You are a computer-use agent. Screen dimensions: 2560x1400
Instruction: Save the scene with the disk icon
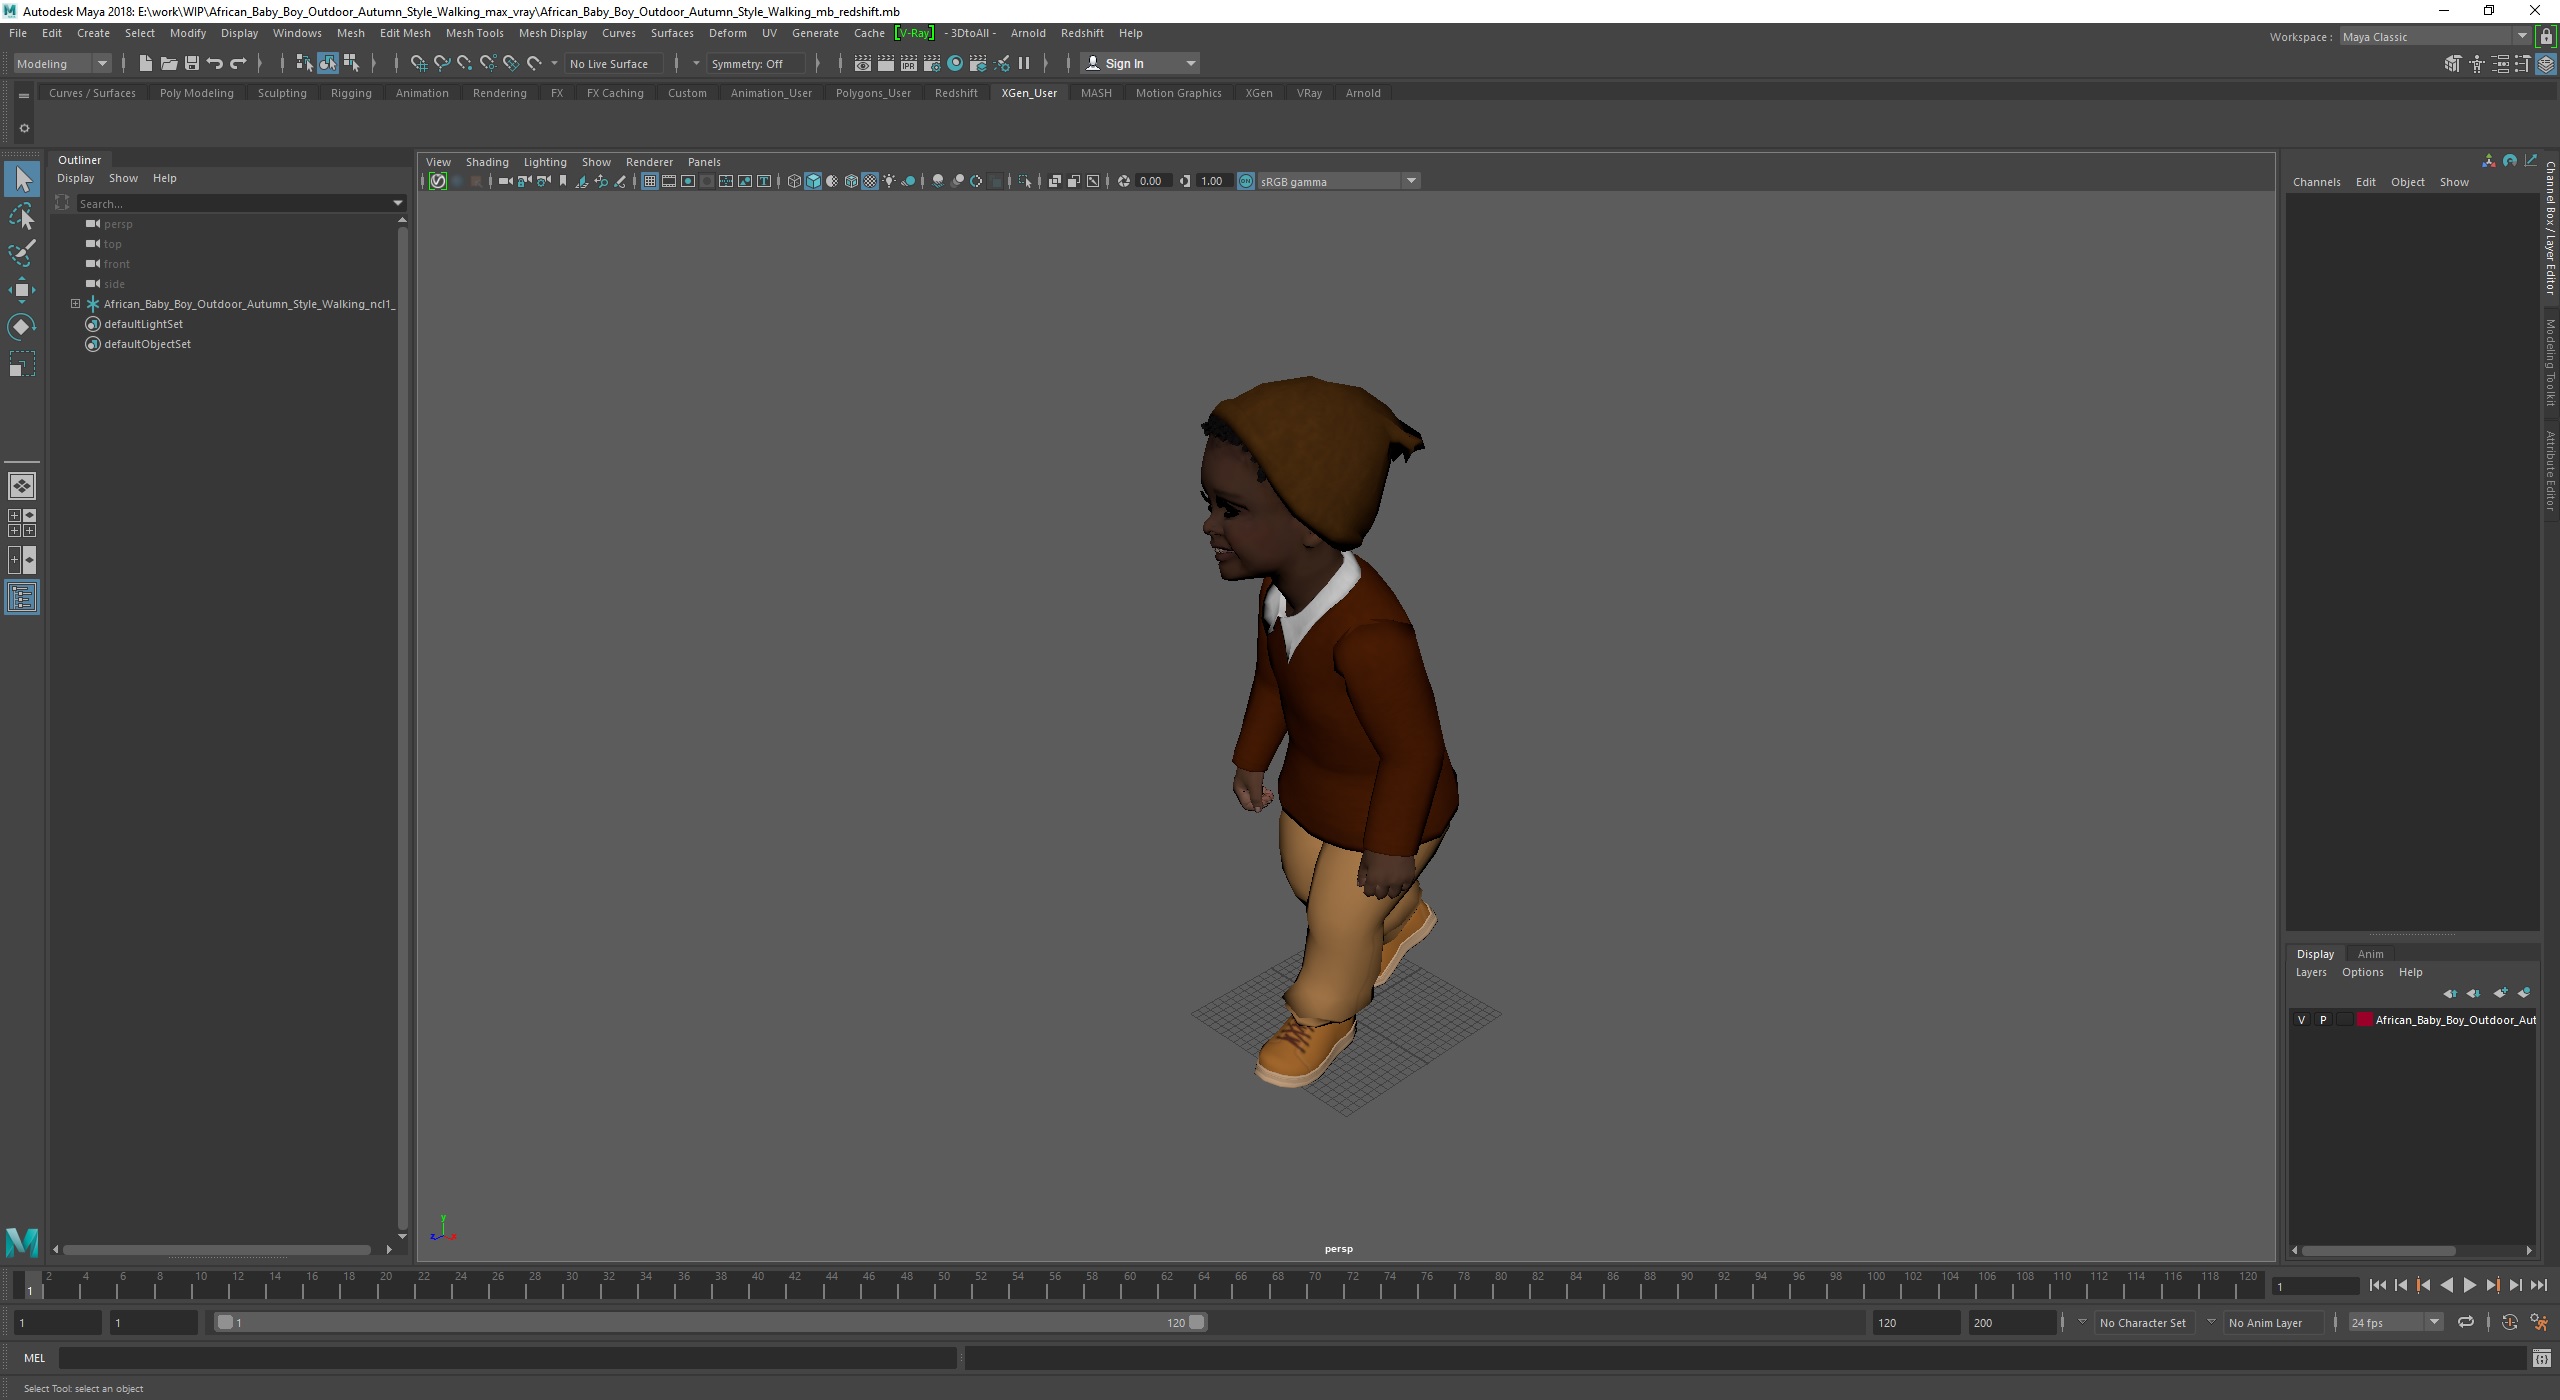click(191, 63)
